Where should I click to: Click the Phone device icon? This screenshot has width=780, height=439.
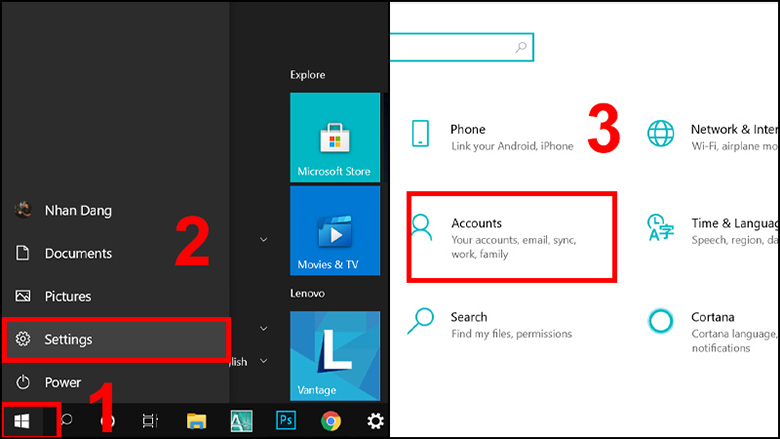(420, 134)
